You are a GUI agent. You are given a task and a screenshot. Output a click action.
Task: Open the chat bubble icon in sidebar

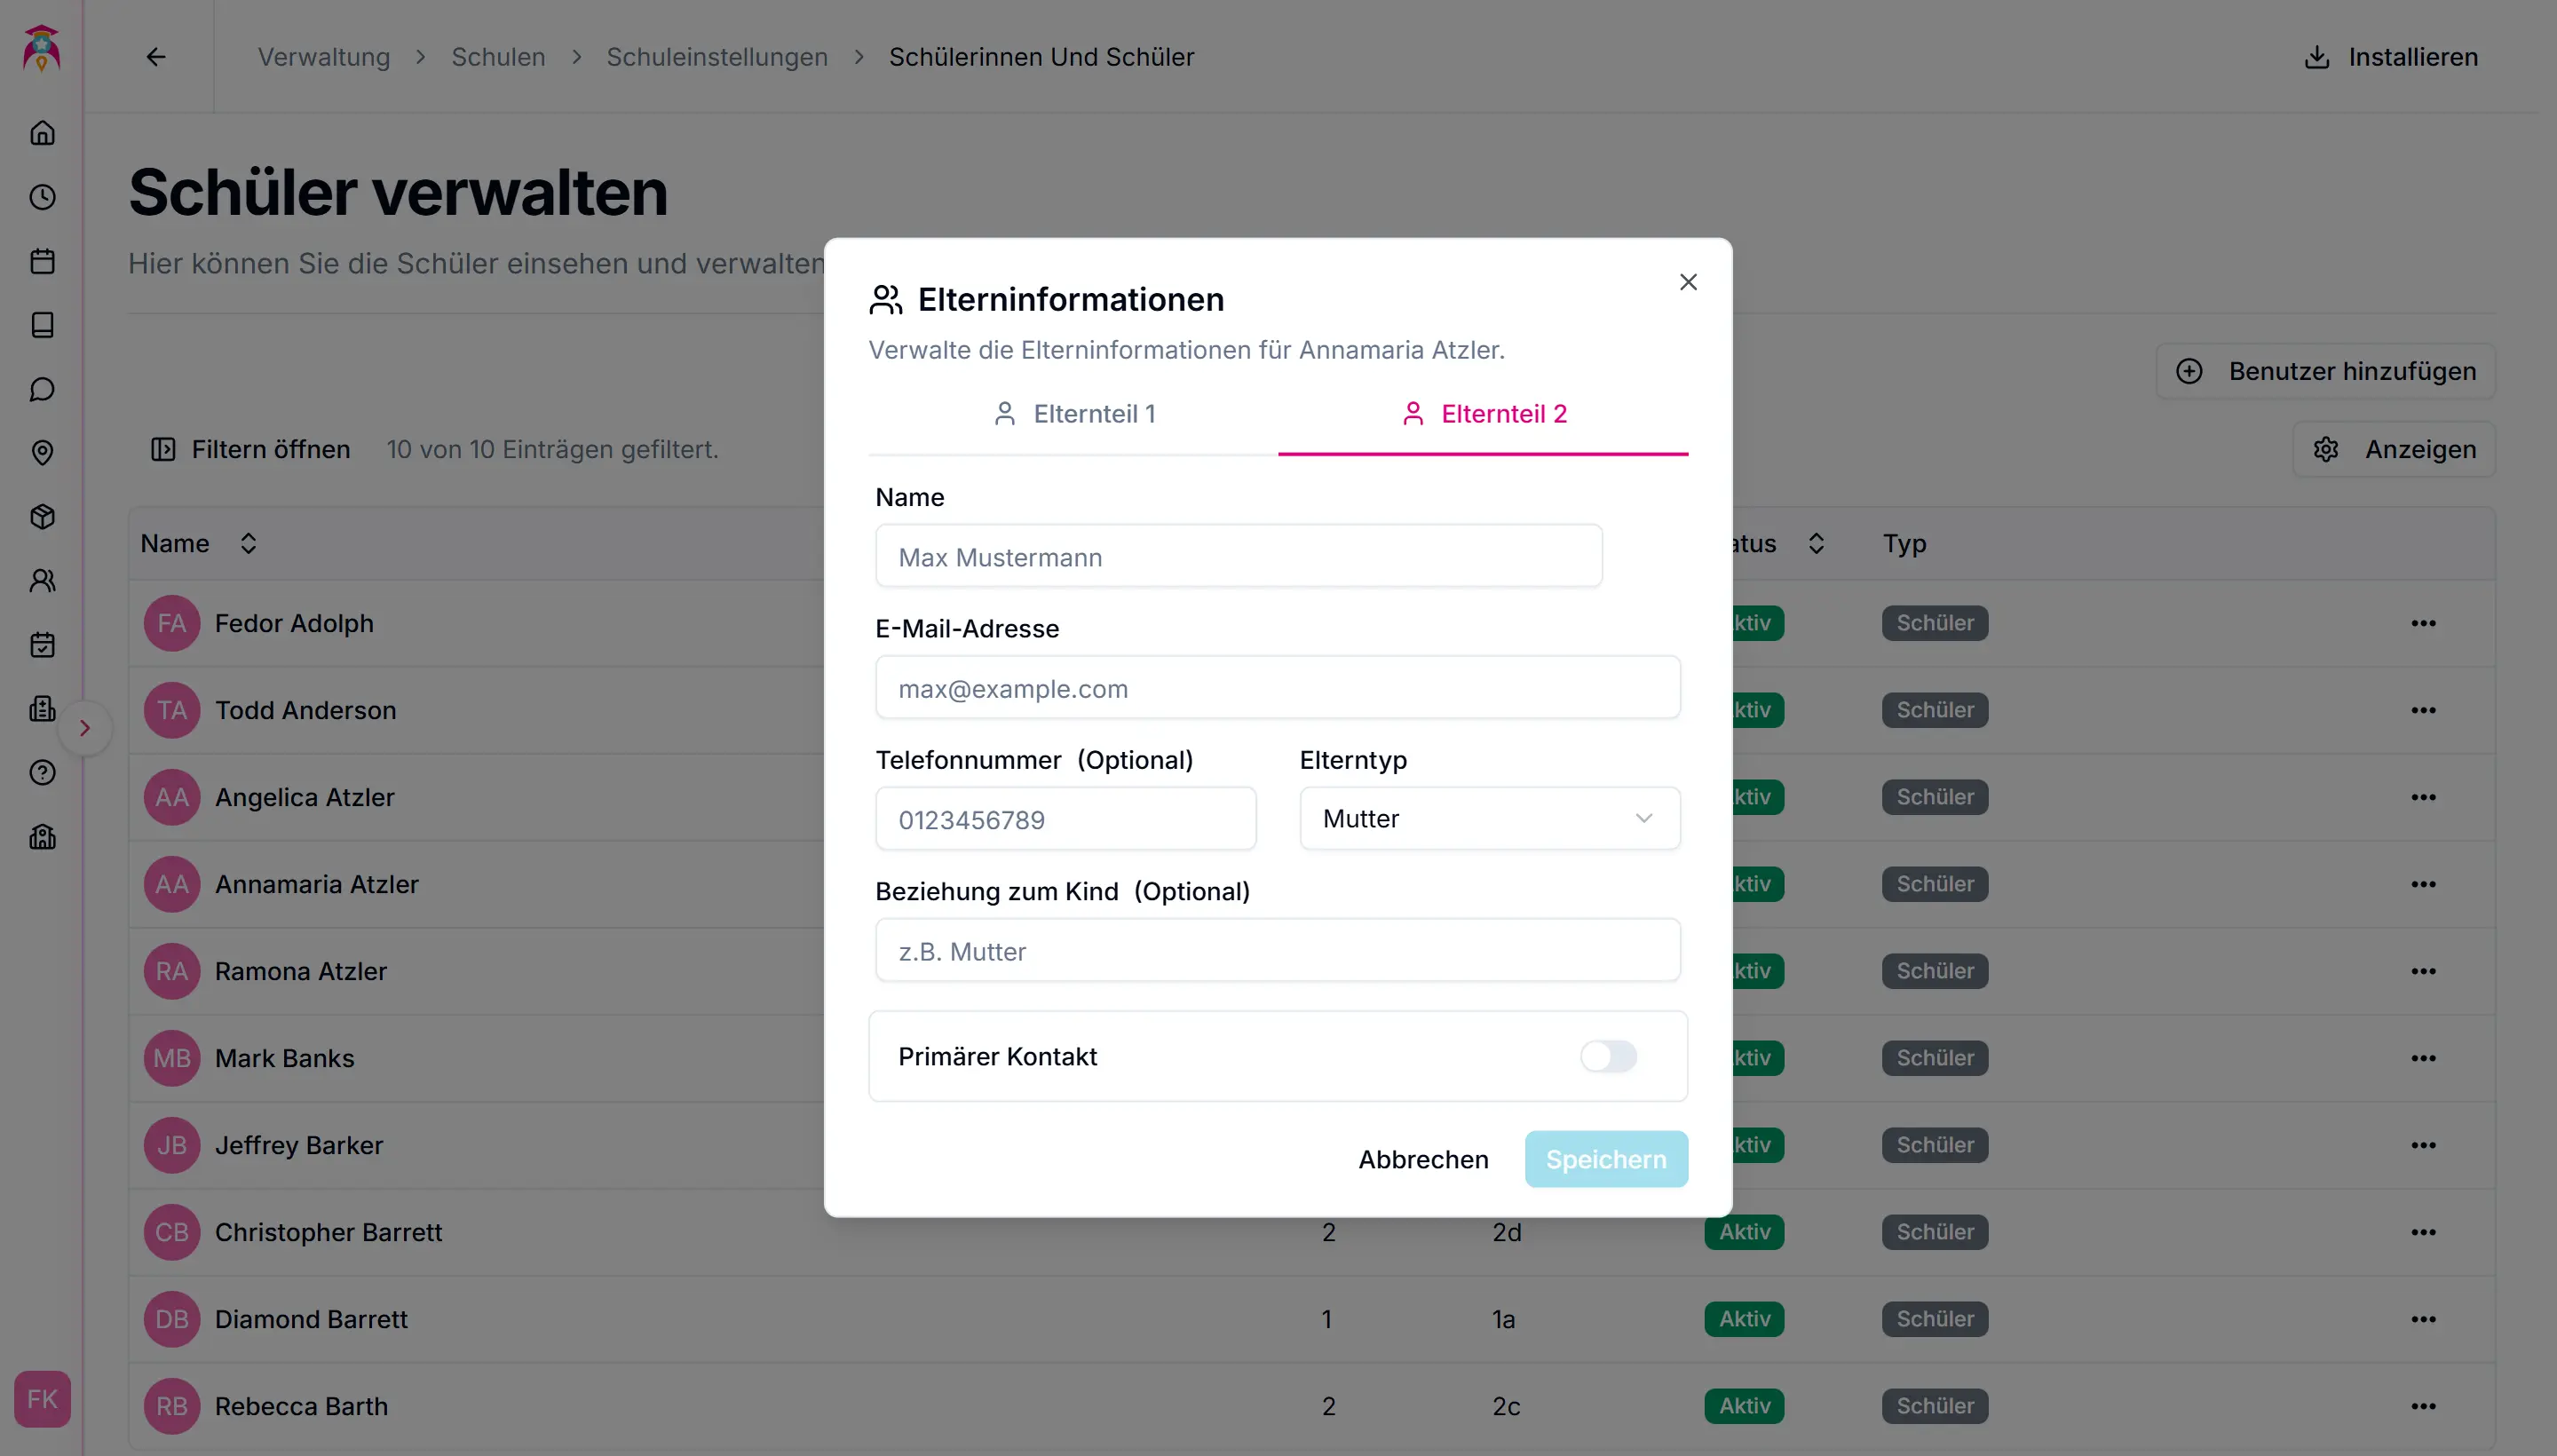click(42, 389)
